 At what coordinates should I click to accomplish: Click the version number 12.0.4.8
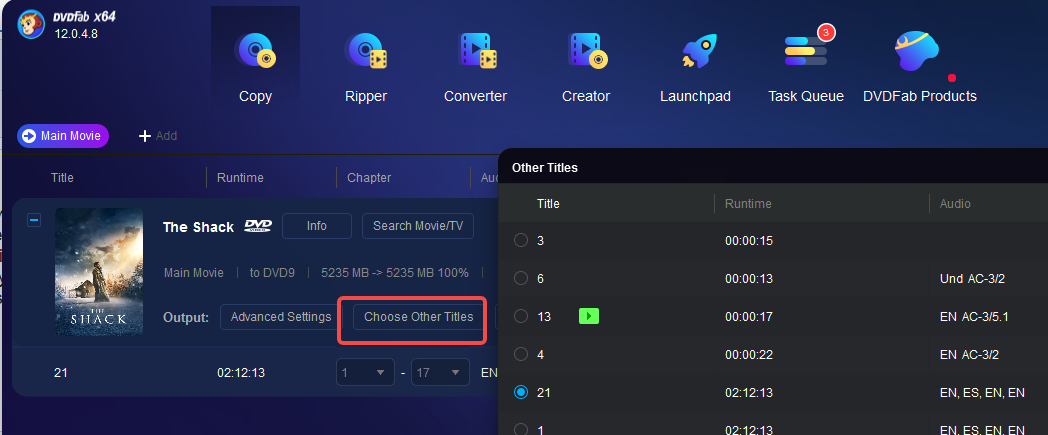coord(76,33)
